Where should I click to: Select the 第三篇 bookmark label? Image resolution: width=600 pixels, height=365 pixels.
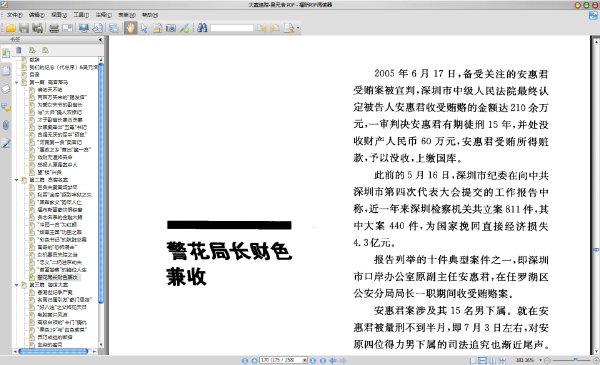click(x=48, y=285)
